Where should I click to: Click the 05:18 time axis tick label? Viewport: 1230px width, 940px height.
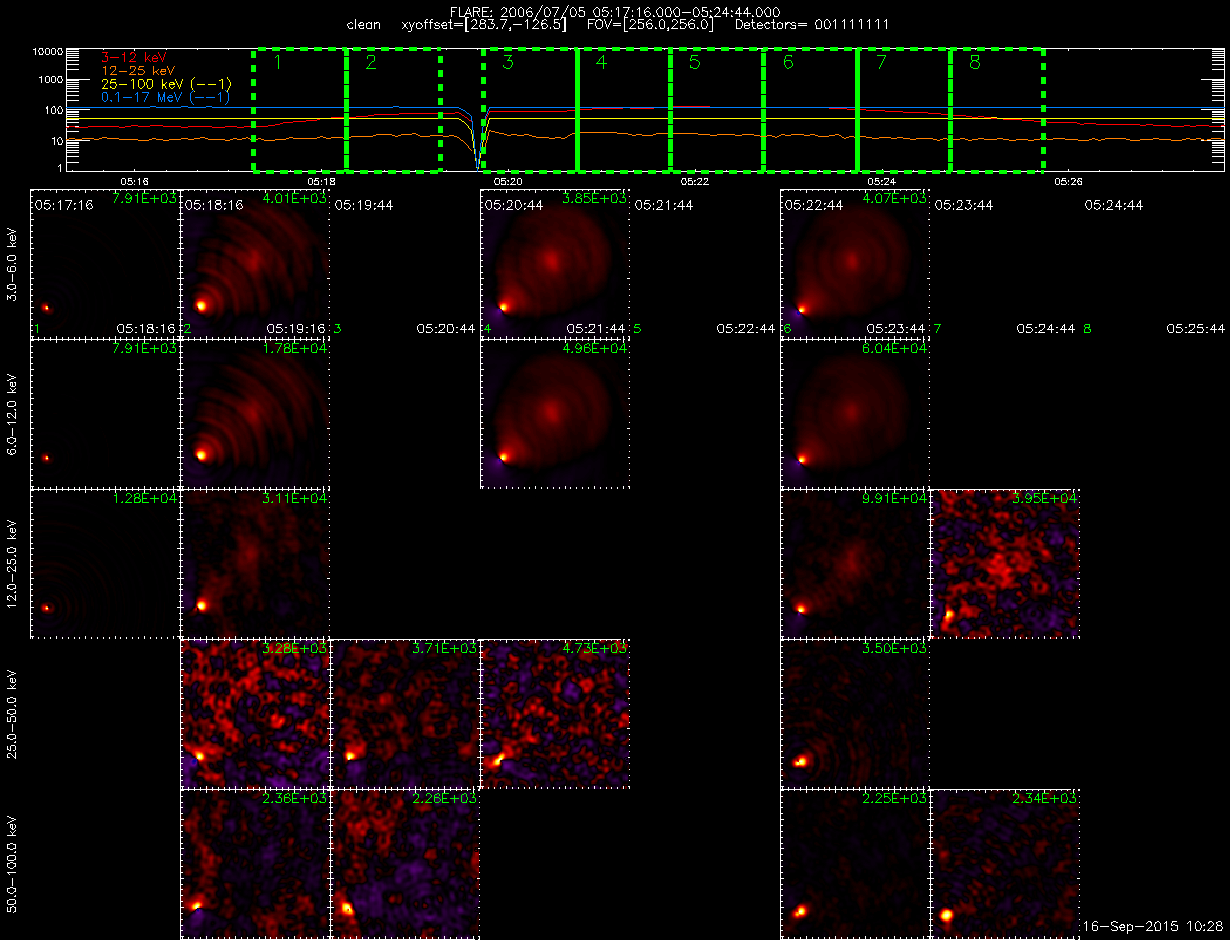[321, 181]
